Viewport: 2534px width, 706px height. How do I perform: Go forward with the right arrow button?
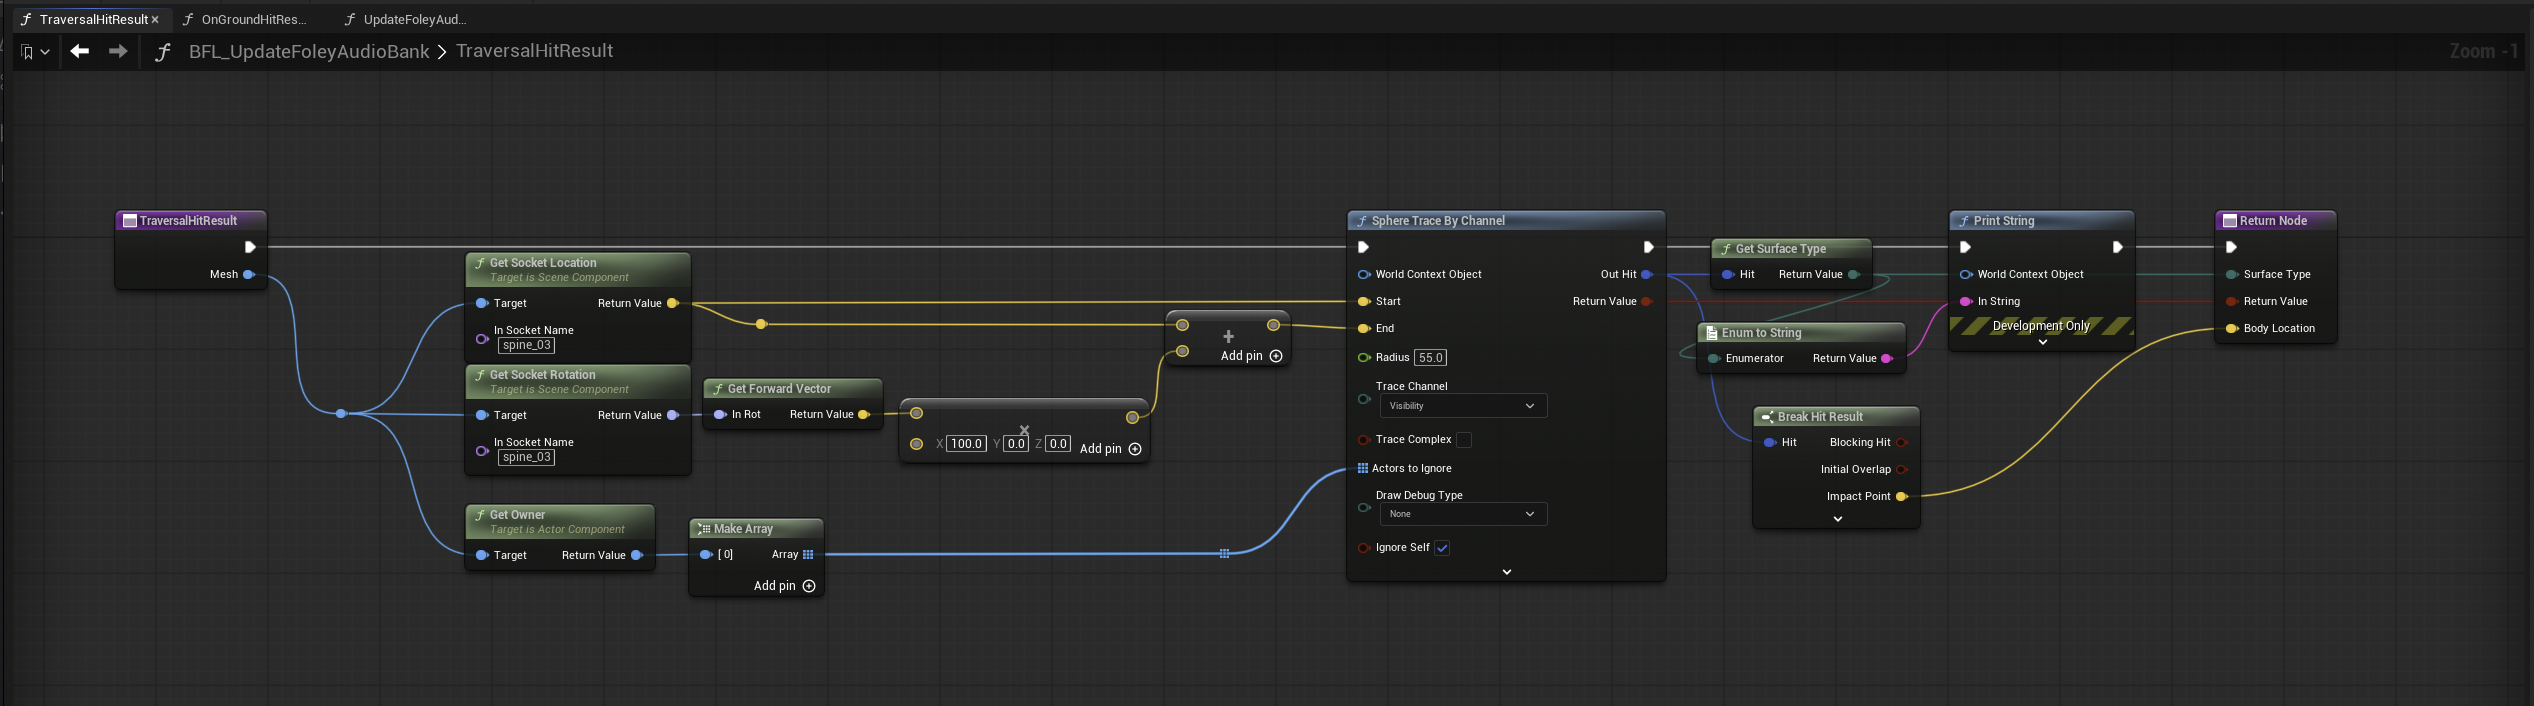(118, 51)
